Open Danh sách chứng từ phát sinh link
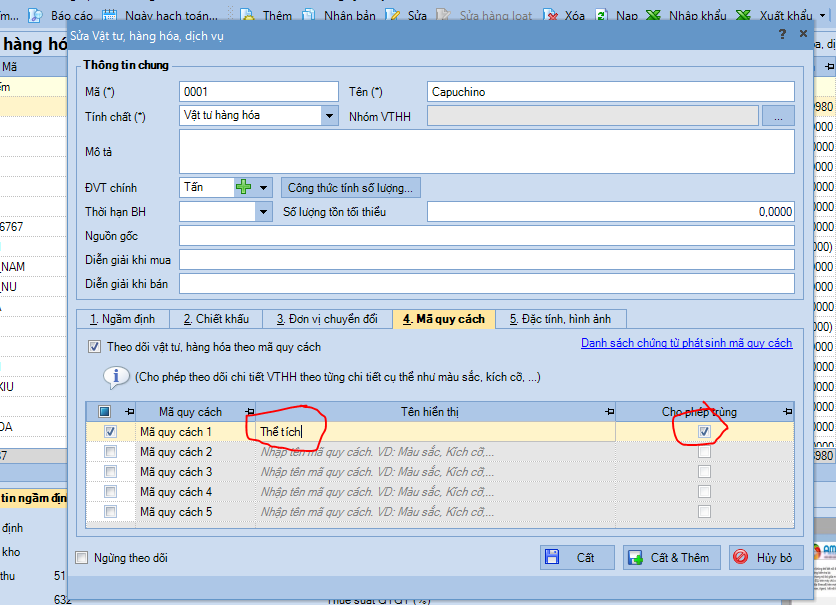The image size is (836, 605). click(x=686, y=343)
